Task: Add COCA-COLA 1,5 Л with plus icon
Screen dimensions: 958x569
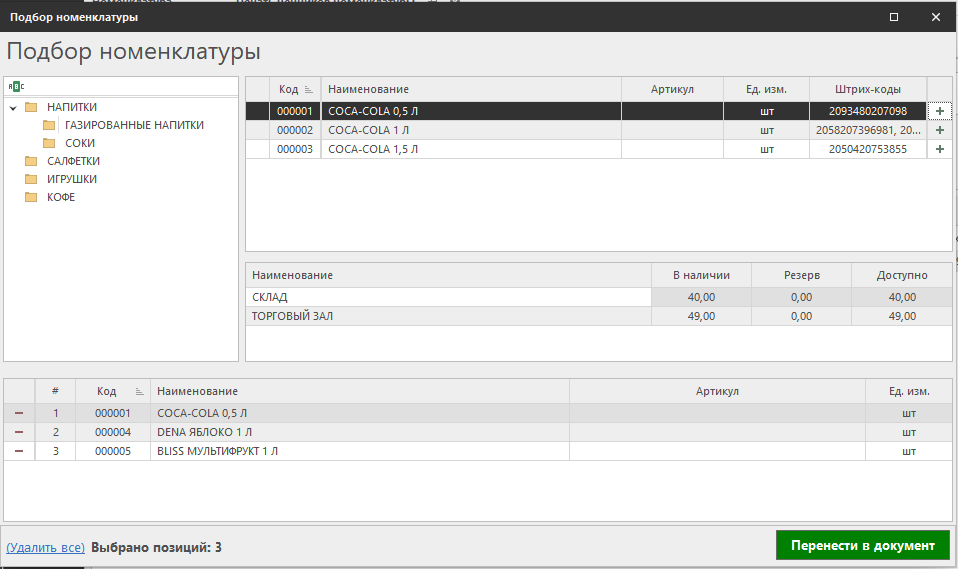Action: coord(939,149)
